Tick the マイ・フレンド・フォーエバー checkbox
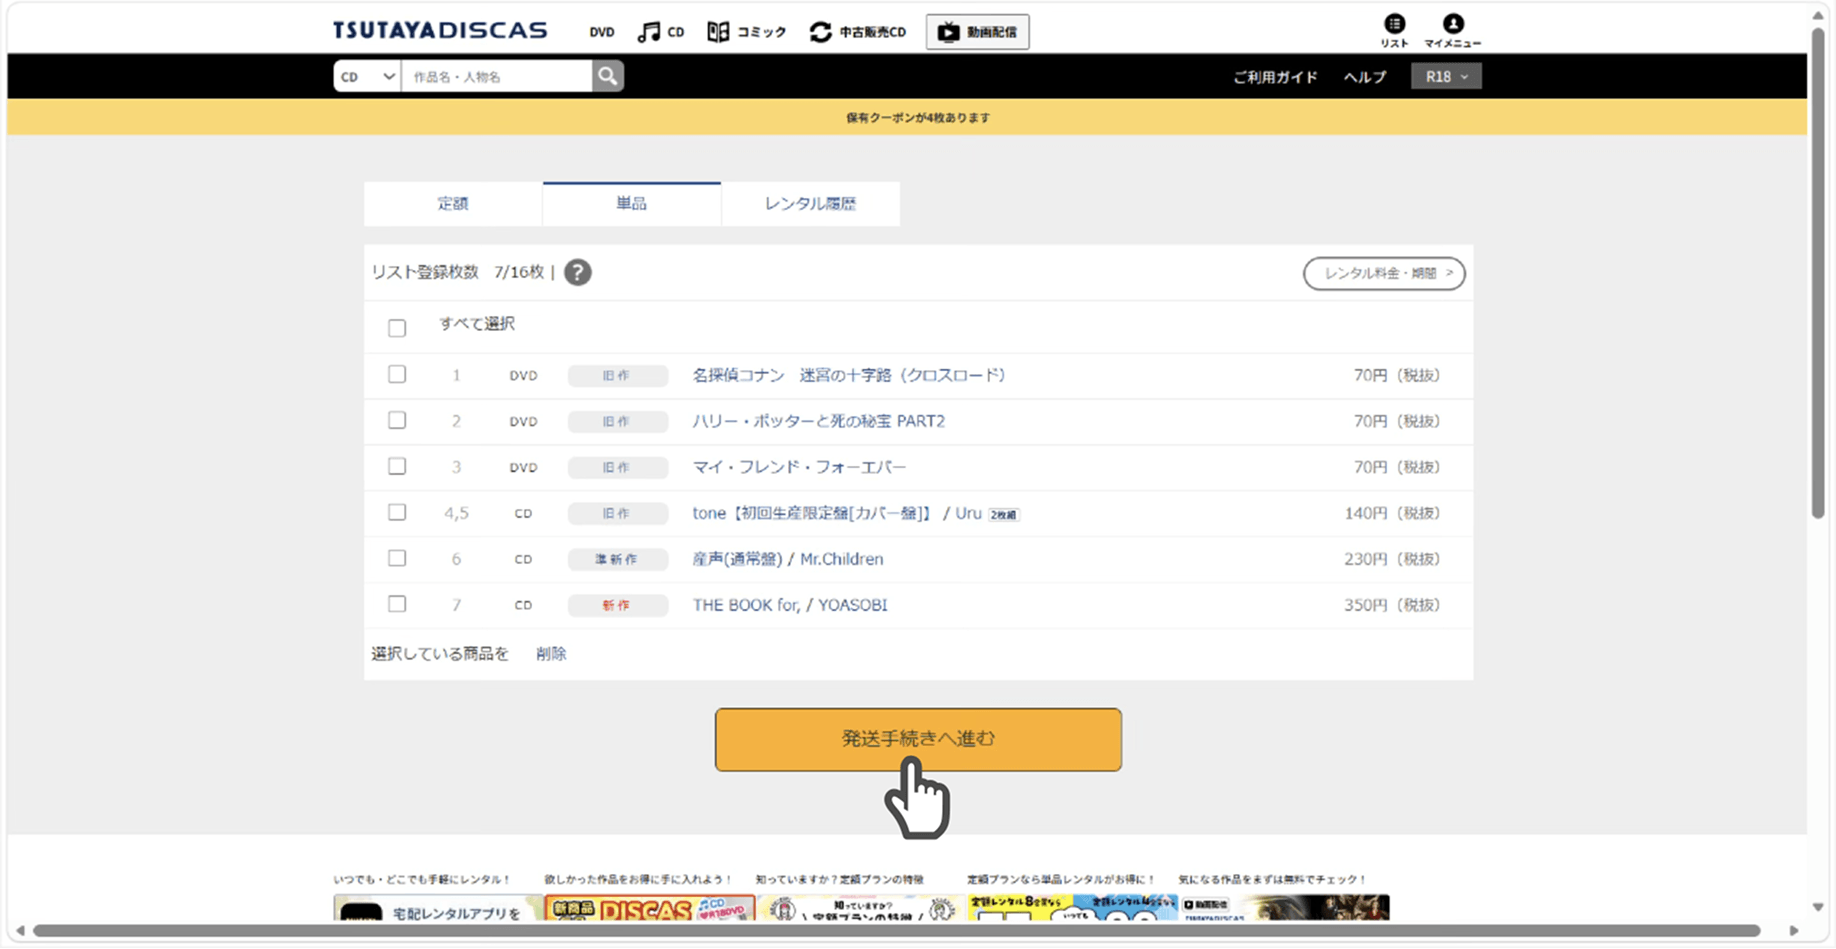 (397, 466)
